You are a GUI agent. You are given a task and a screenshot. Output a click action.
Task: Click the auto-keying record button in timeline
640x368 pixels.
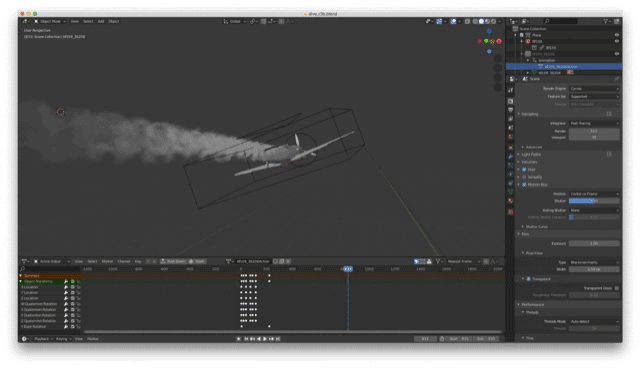pos(239,339)
